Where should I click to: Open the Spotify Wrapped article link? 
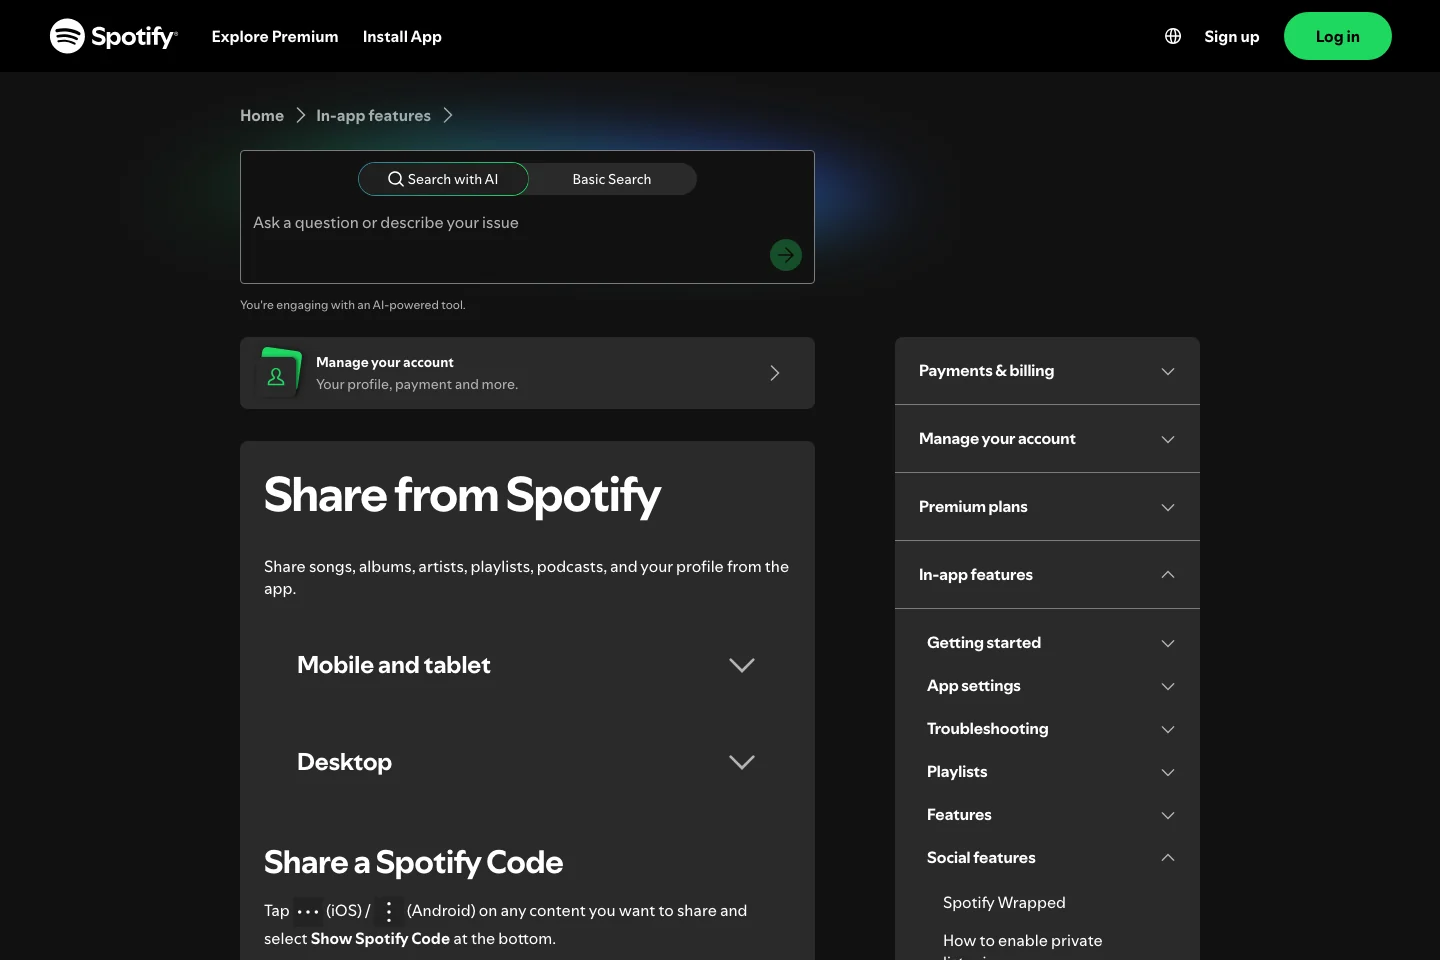(x=1004, y=902)
